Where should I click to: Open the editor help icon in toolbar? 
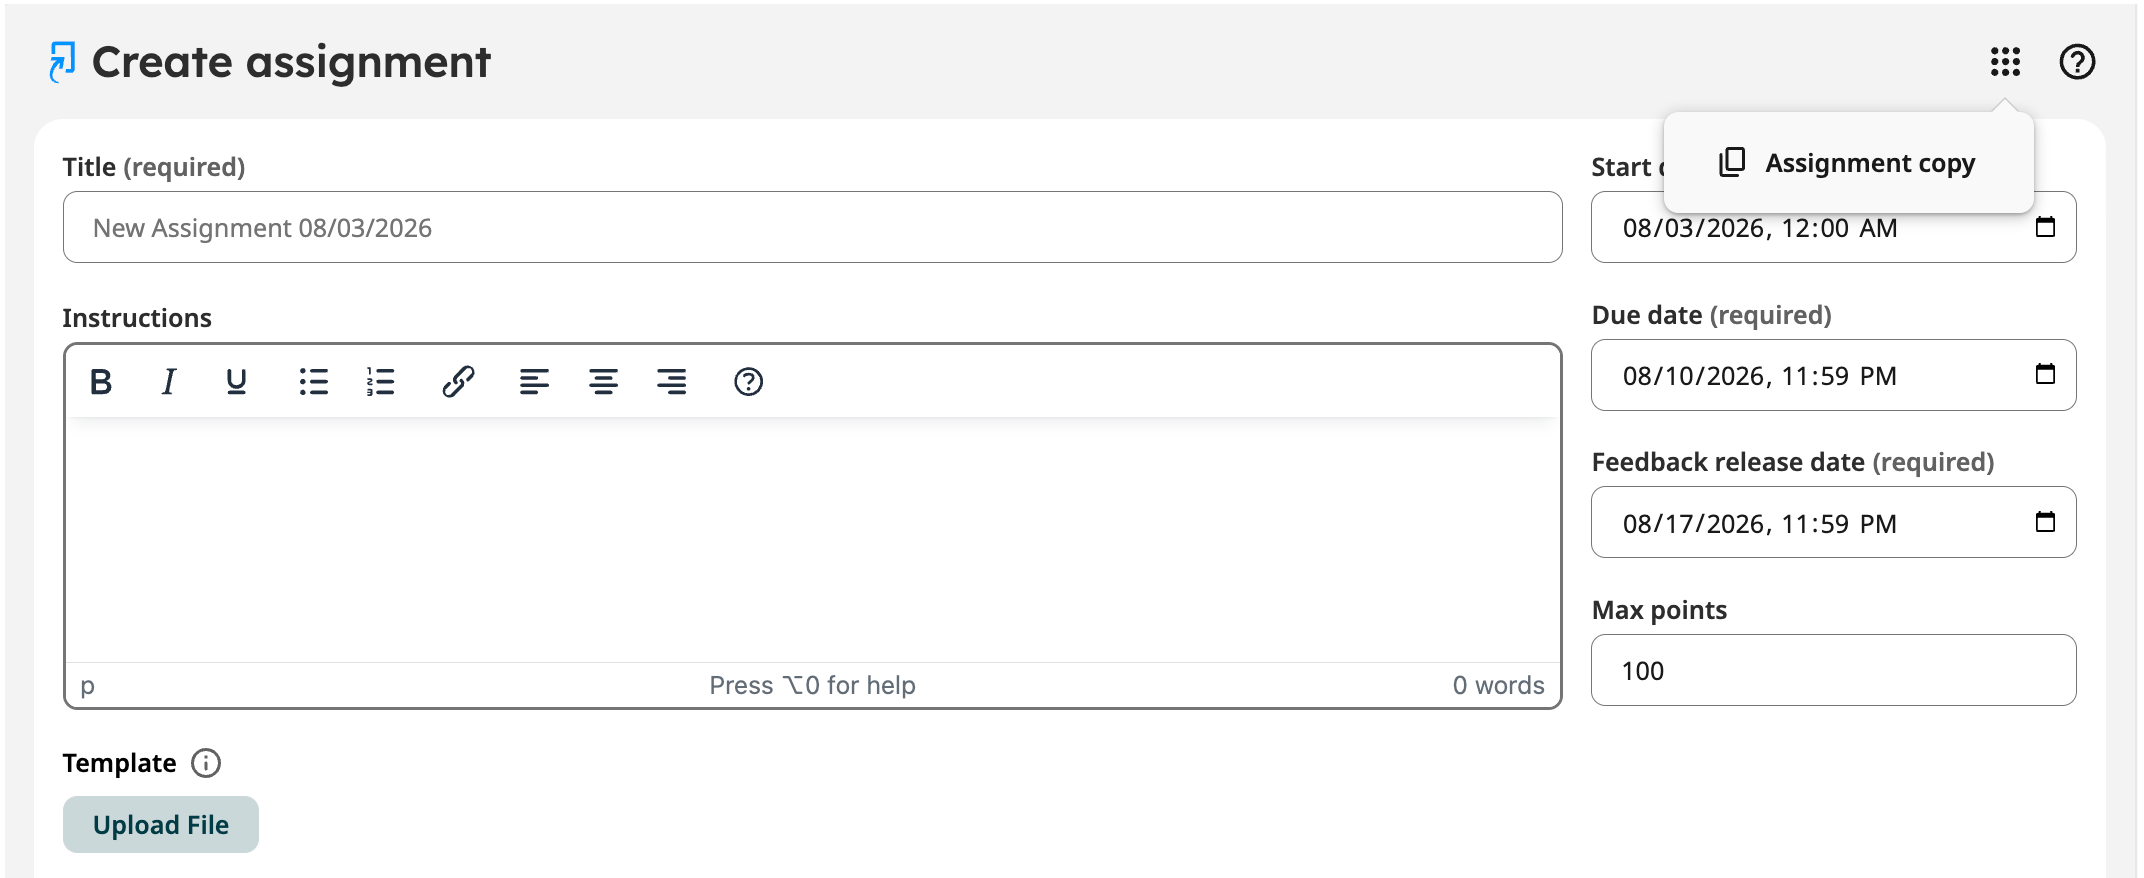click(x=748, y=381)
